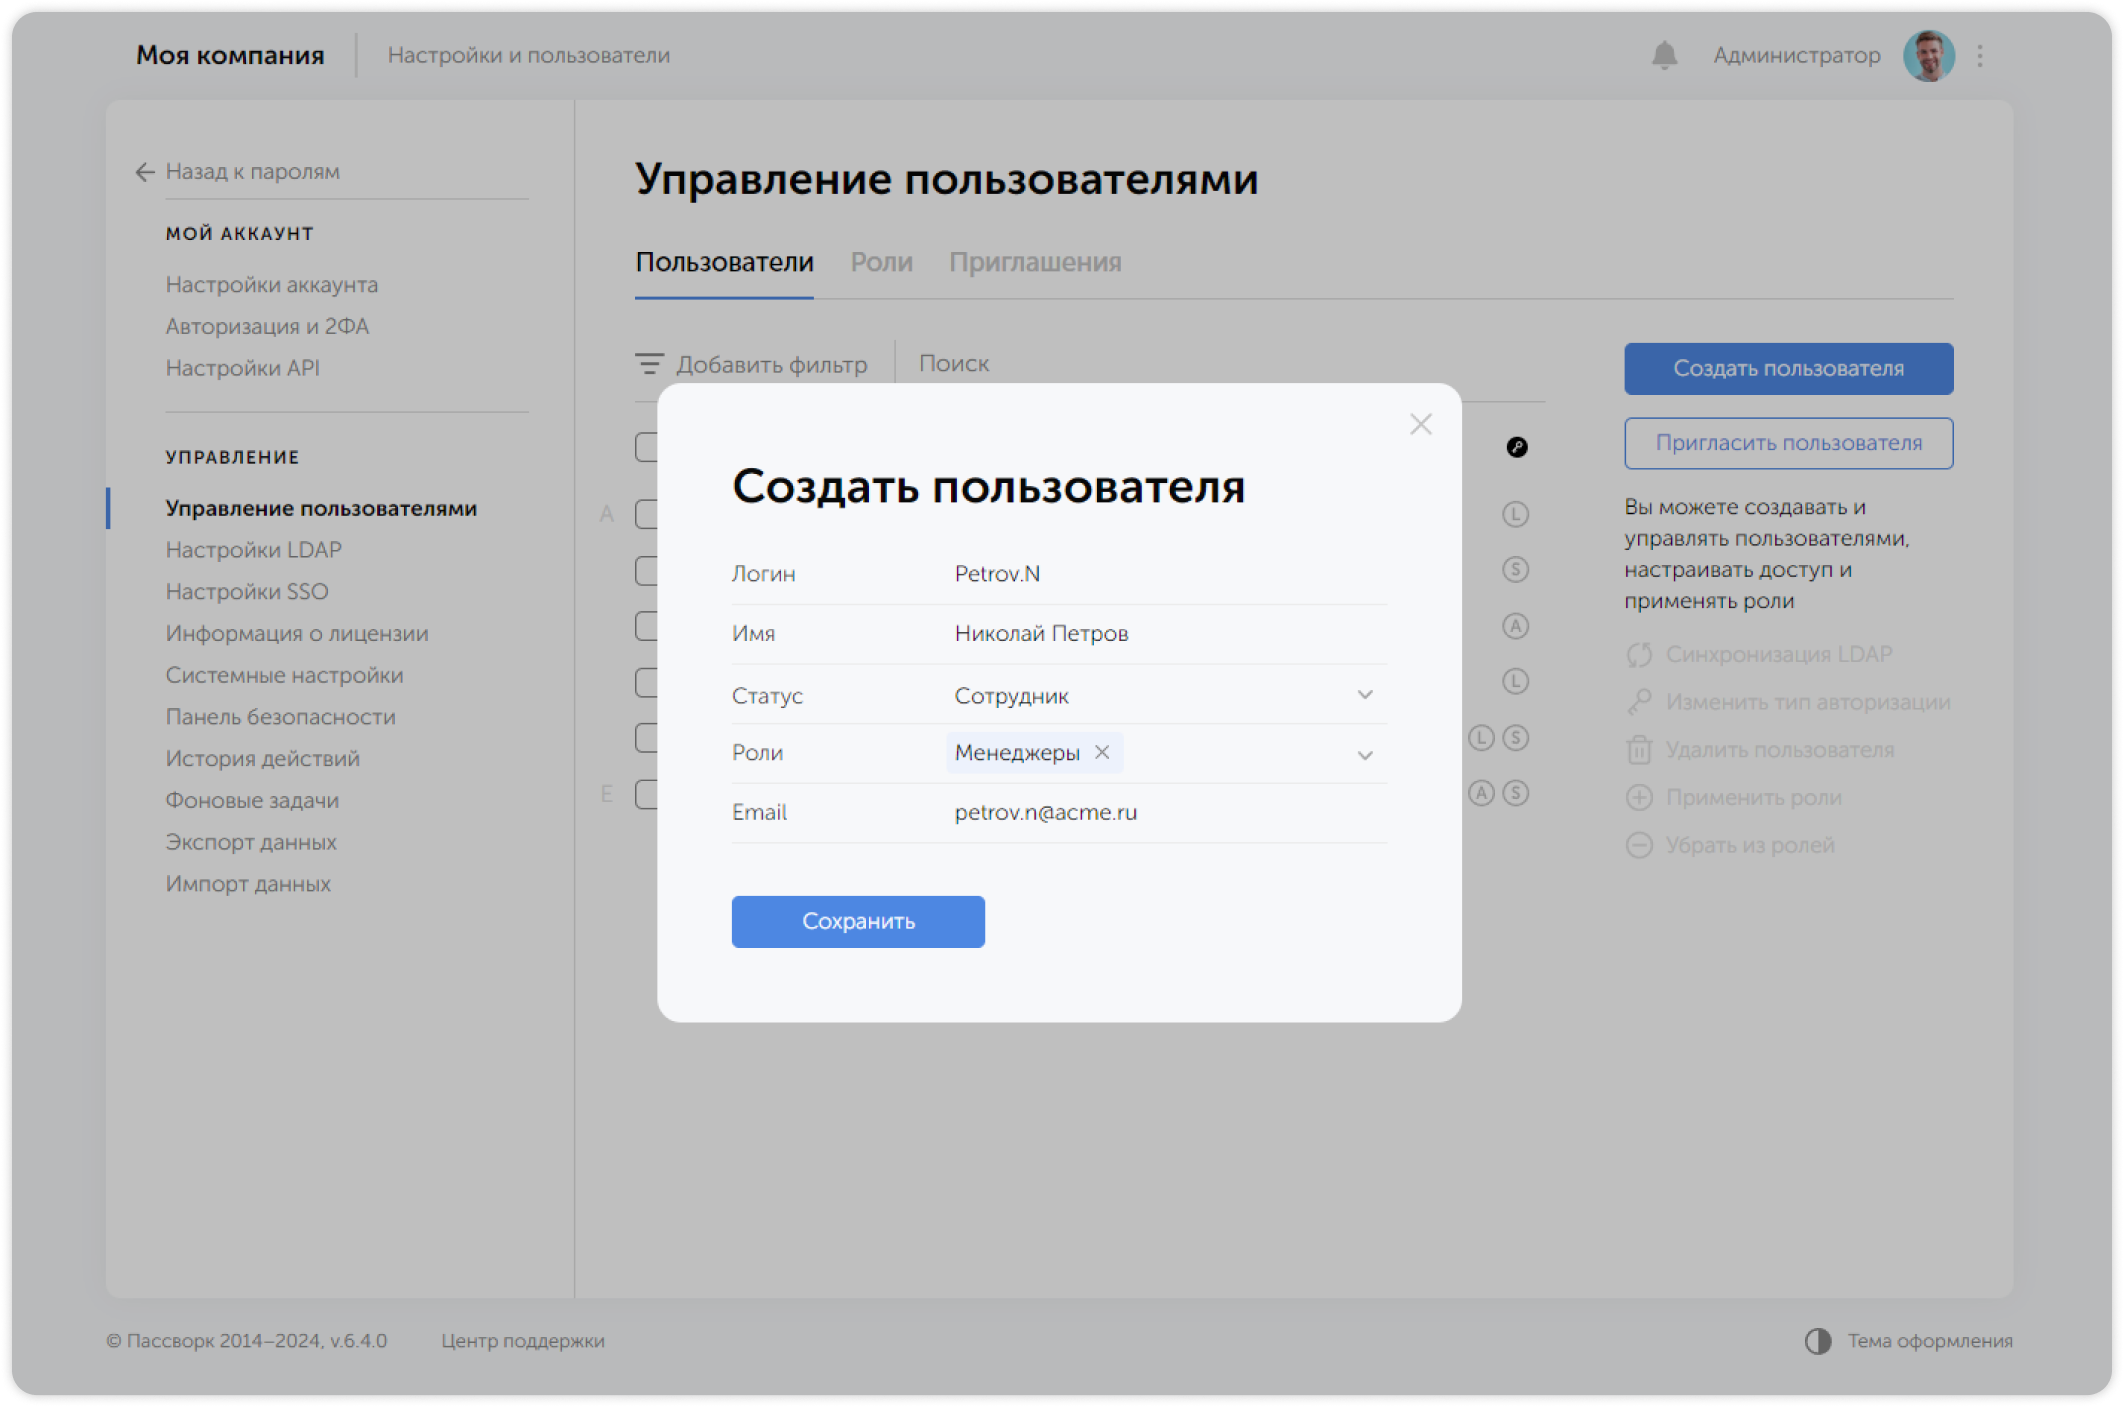2124x1408 pixels.
Task: Switch to the Роли tab
Action: point(882,262)
